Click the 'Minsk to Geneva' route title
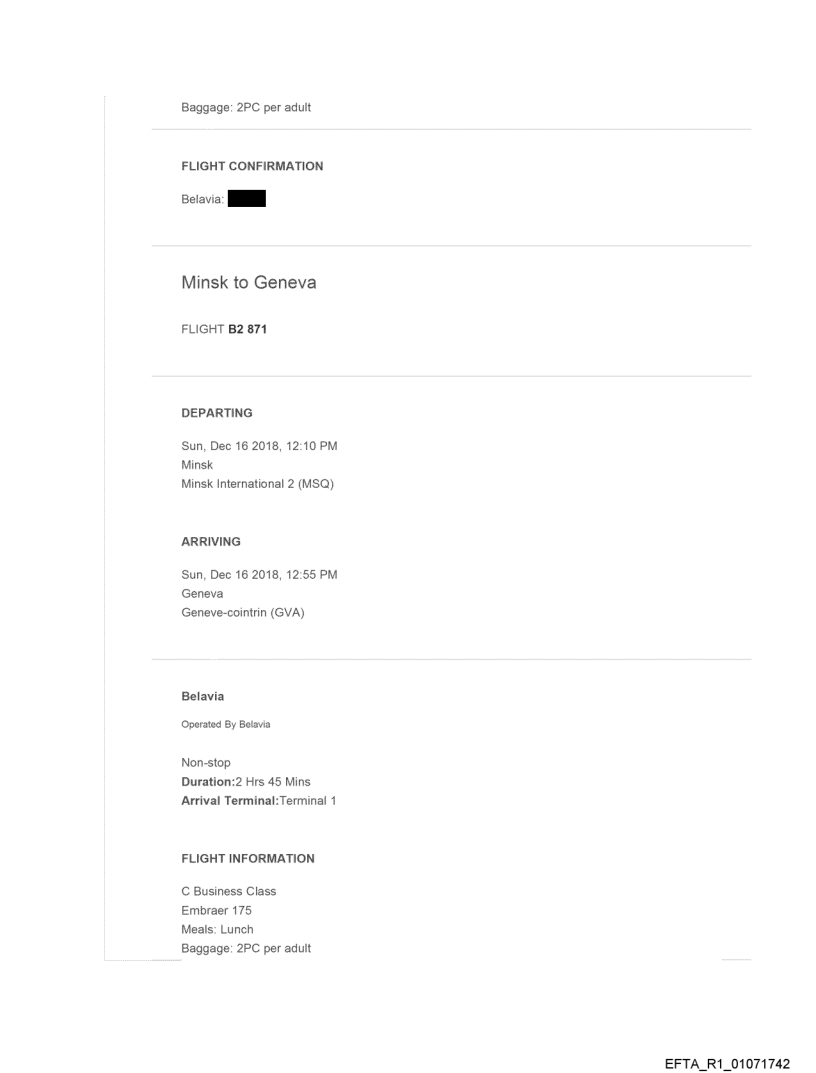816x1073 pixels. pos(248,283)
